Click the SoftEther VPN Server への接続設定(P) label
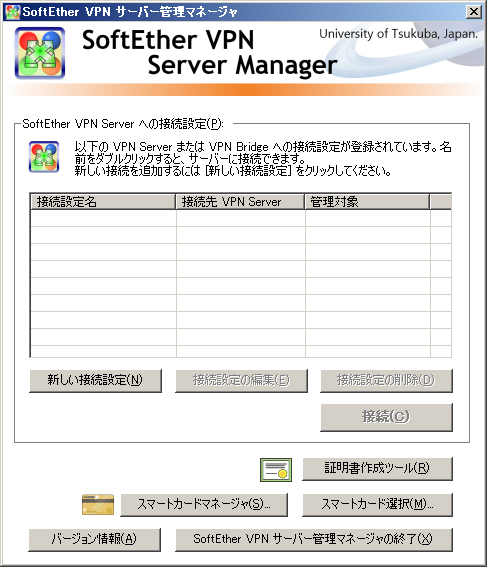The width and height of the screenshot is (487, 567). (x=123, y=124)
